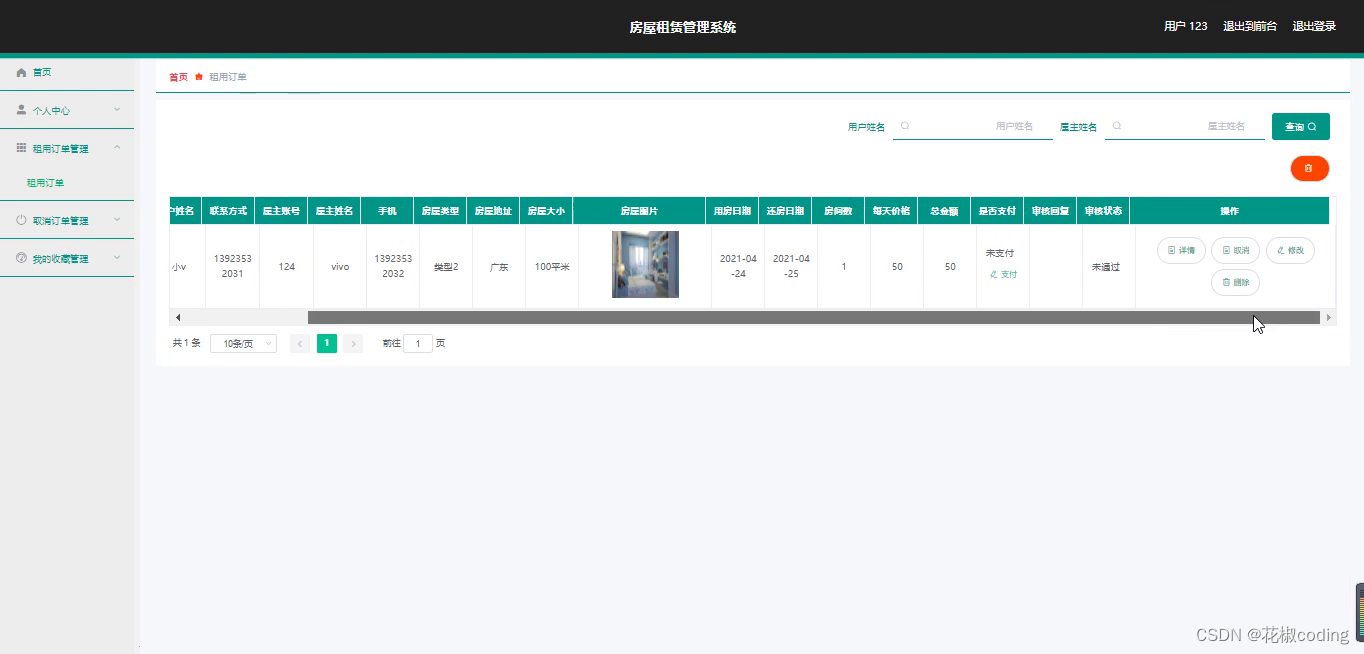Open 详情 for the vivo order
The width and height of the screenshot is (1364, 654).
click(x=1181, y=250)
